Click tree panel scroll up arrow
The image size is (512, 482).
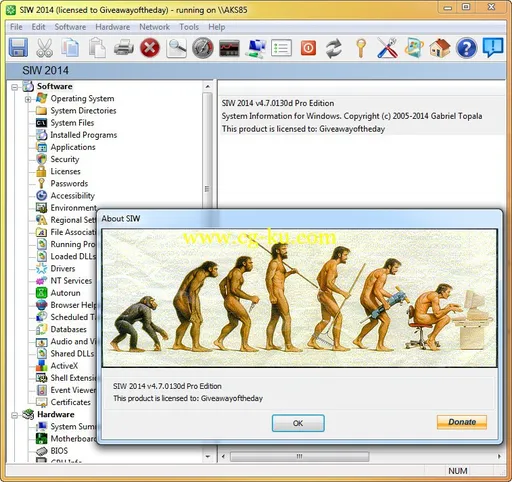[208, 87]
